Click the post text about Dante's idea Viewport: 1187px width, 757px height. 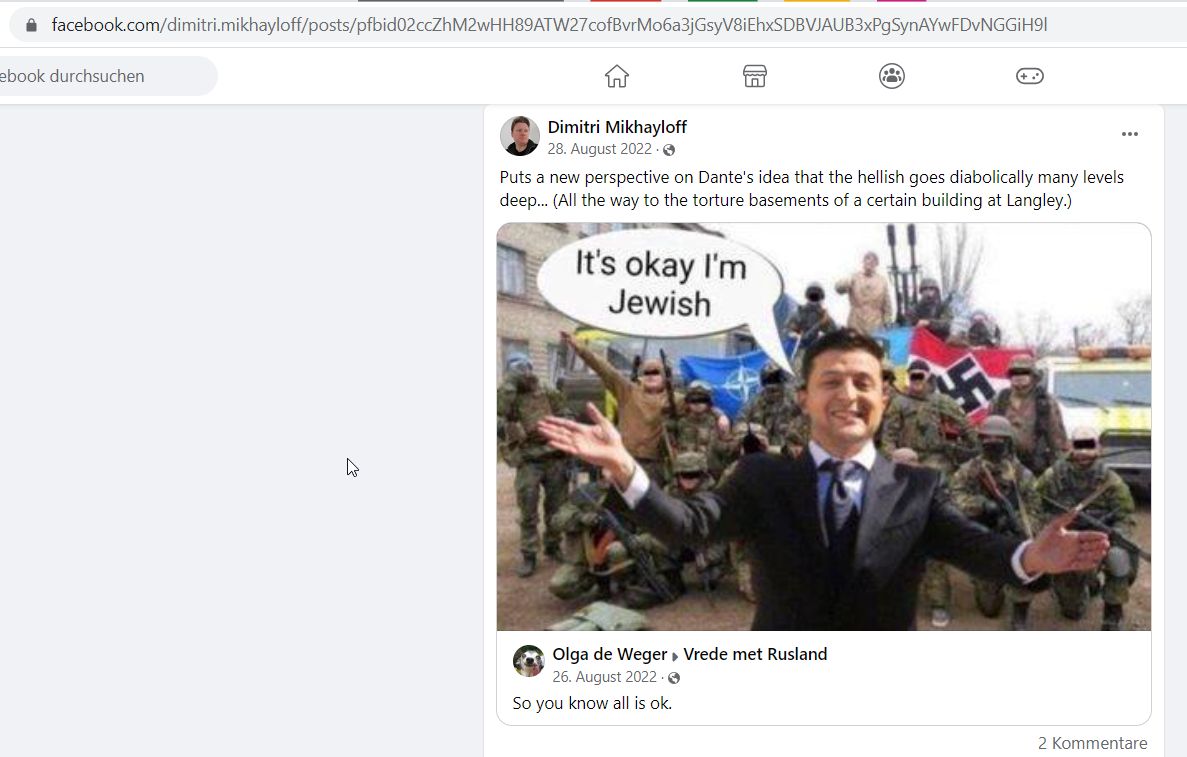coord(812,188)
